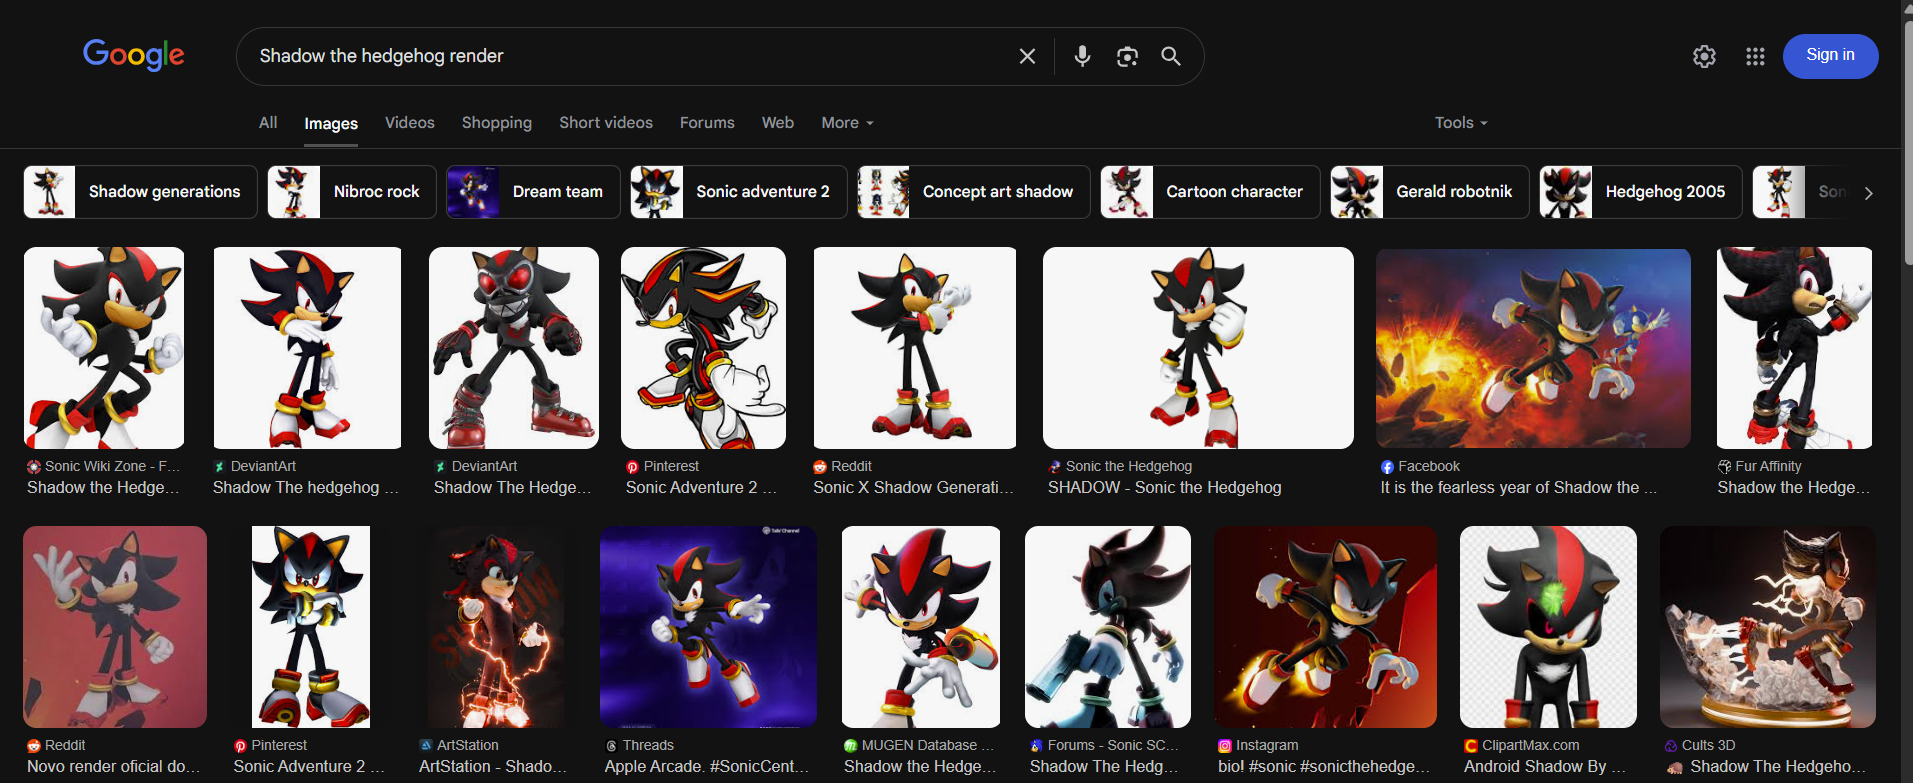The image size is (1913, 783).
Task: Click 'Sonic X Shadow Generati...' caption
Action: (913, 487)
